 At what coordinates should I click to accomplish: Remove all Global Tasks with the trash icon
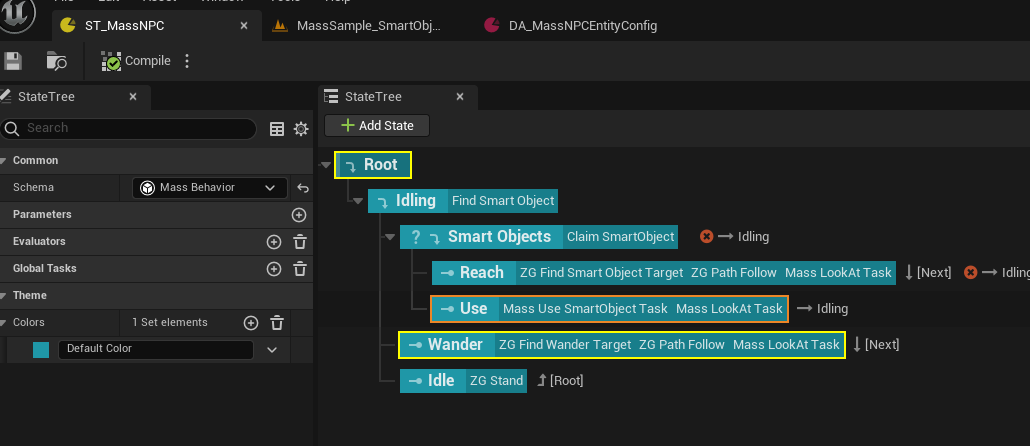click(300, 269)
